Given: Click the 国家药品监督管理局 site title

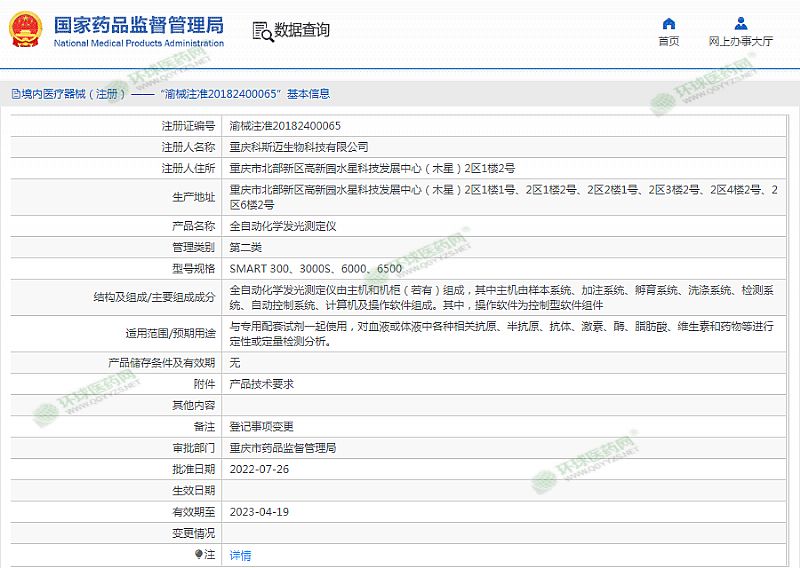Looking at the screenshot, I should click(x=138, y=24).
